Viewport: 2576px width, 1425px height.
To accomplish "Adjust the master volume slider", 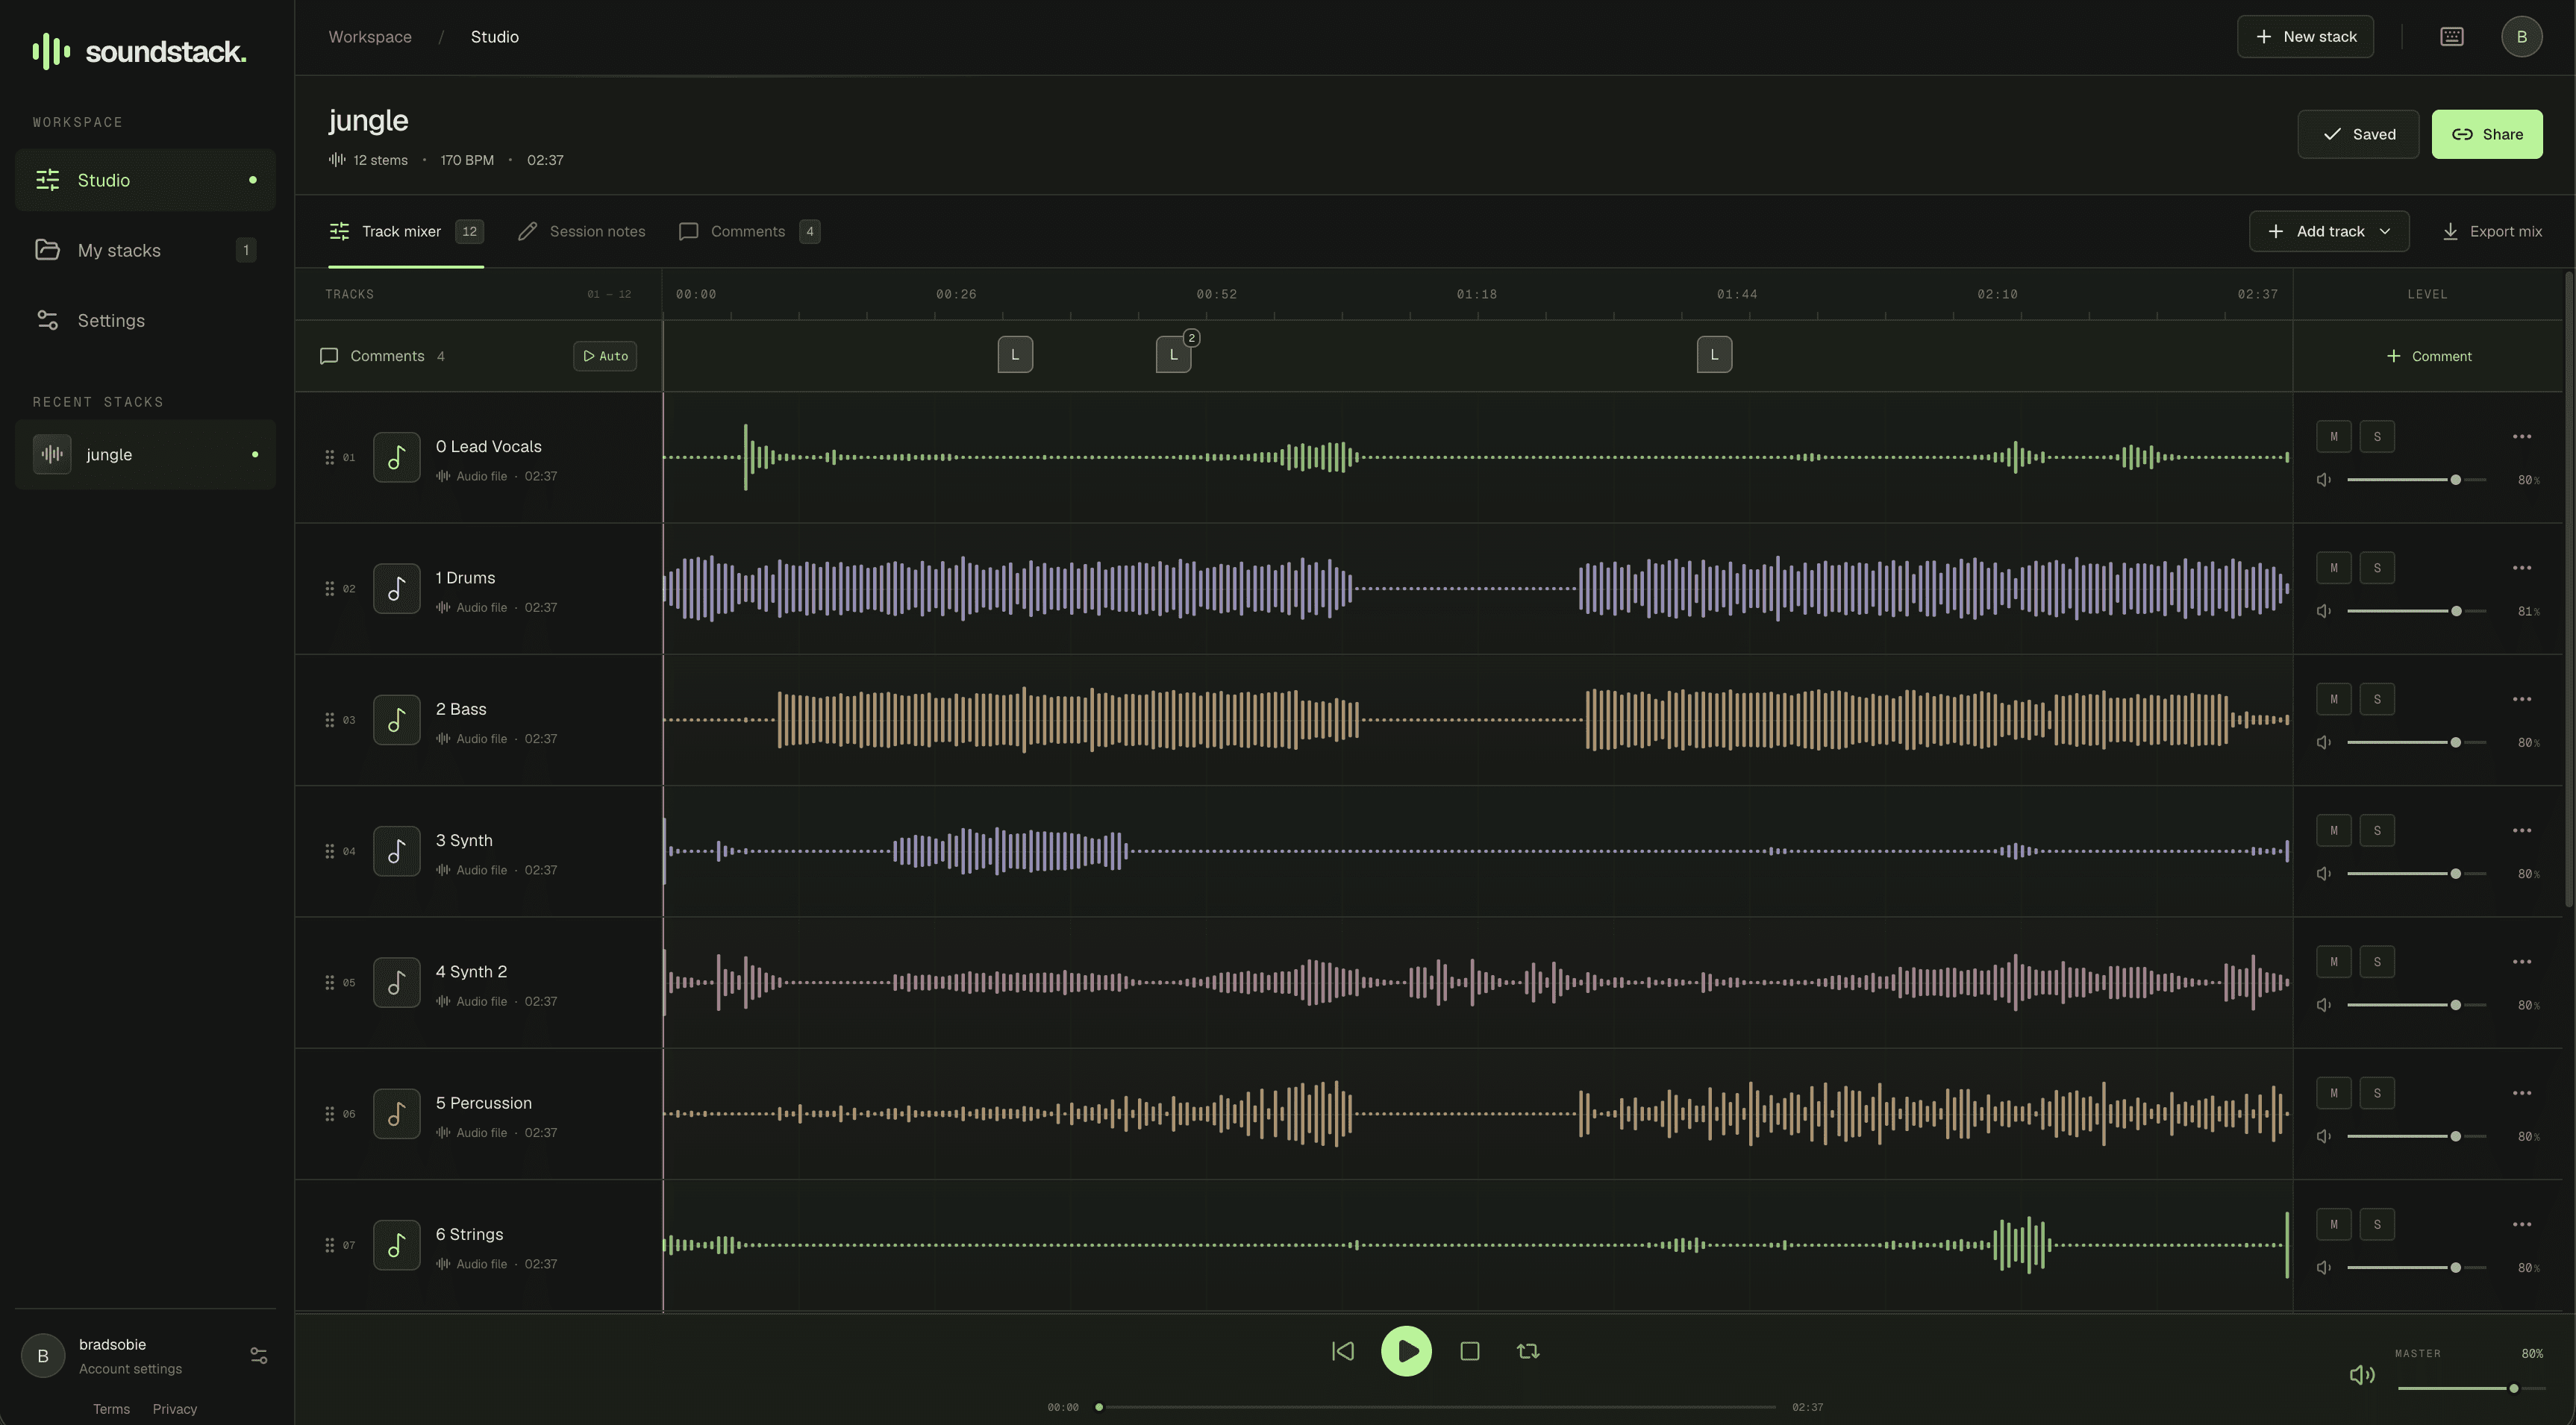I will [x=2471, y=1388].
